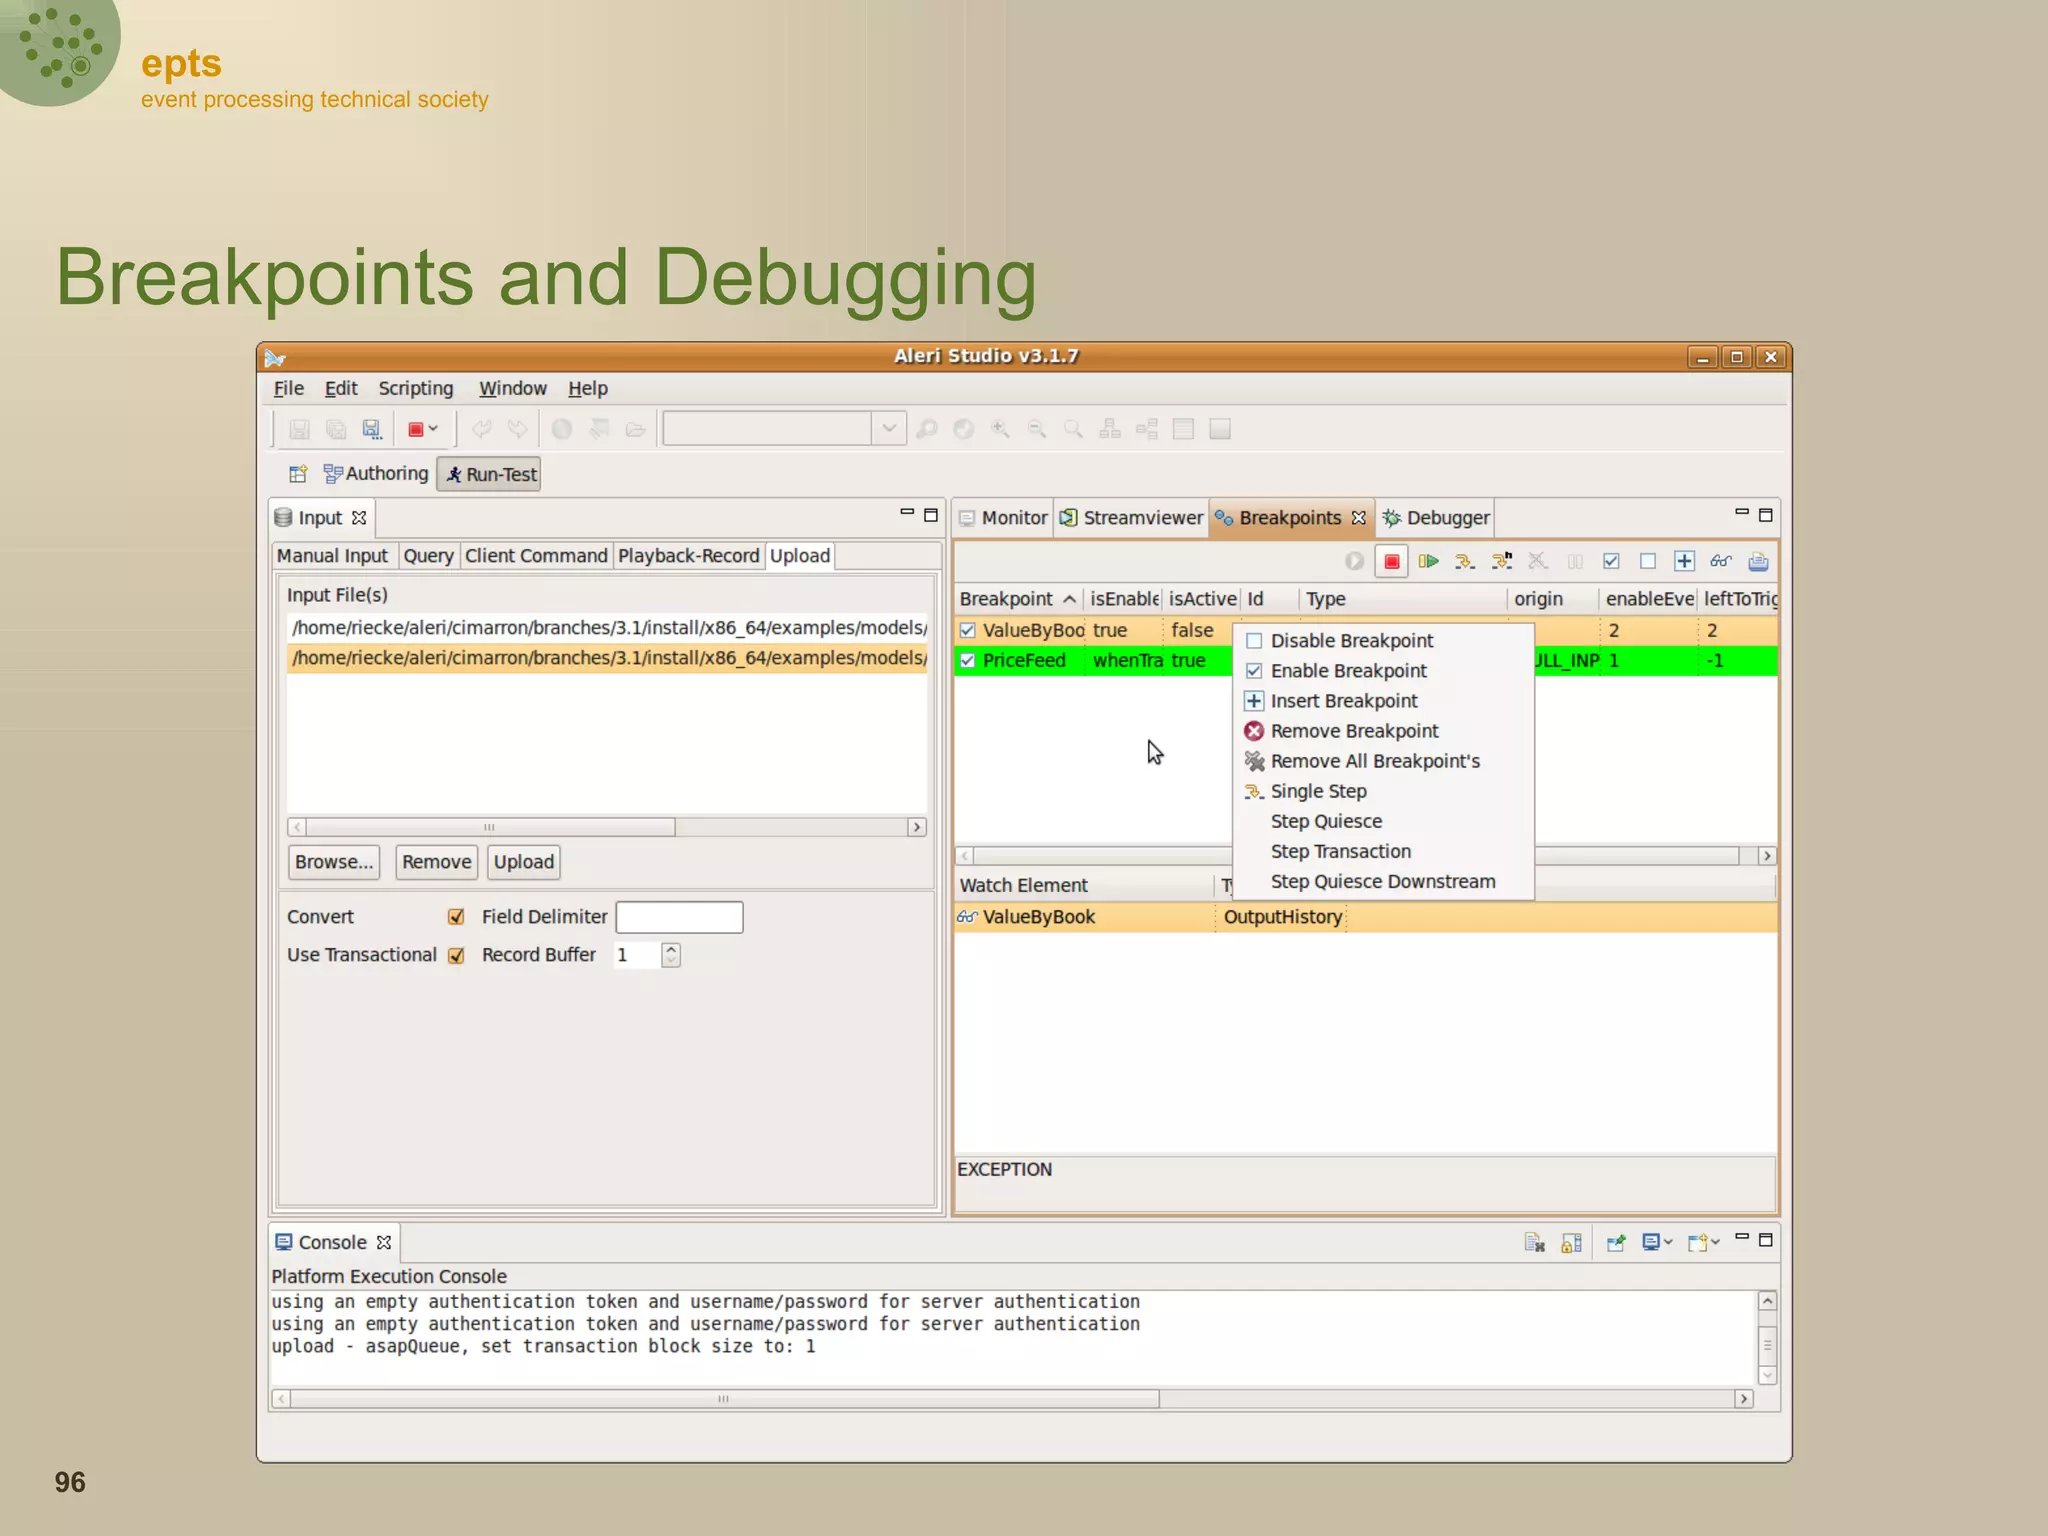Image resolution: width=2048 pixels, height=1536 pixels.
Task: Click the Disable Breakpoint empty-box toolbar icon
Action: tap(1648, 561)
